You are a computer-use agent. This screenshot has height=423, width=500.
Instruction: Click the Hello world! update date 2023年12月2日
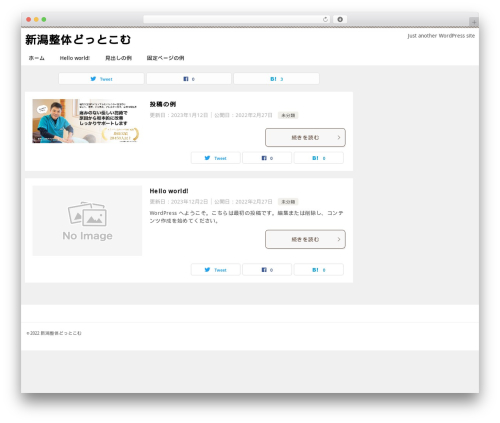coord(189,202)
